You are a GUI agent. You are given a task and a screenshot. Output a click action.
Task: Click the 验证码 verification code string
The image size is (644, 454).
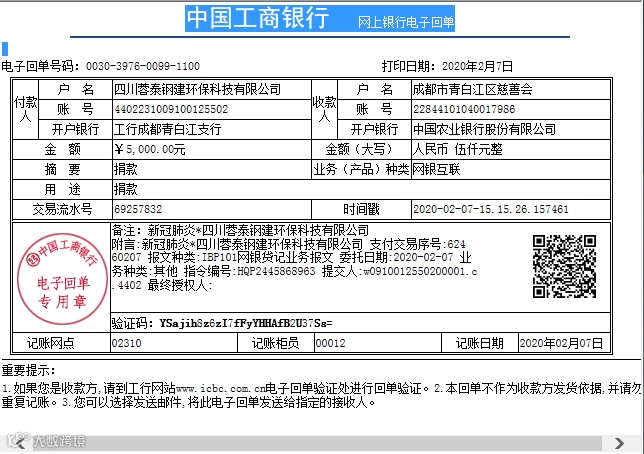coord(246,323)
